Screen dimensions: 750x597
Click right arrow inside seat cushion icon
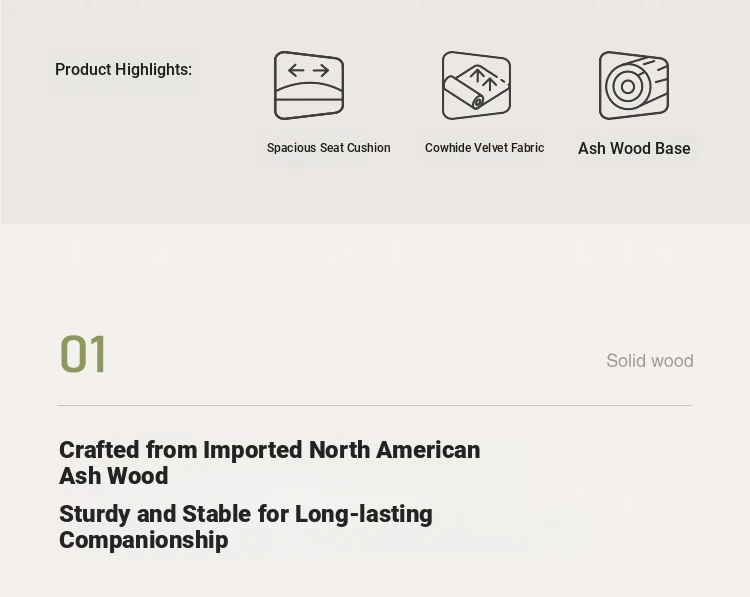[x=321, y=70]
